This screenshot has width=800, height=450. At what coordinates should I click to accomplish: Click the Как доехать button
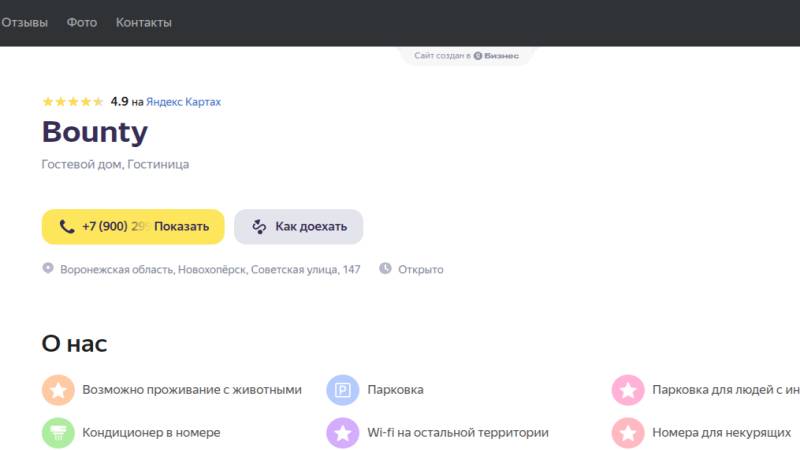[x=298, y=227]
